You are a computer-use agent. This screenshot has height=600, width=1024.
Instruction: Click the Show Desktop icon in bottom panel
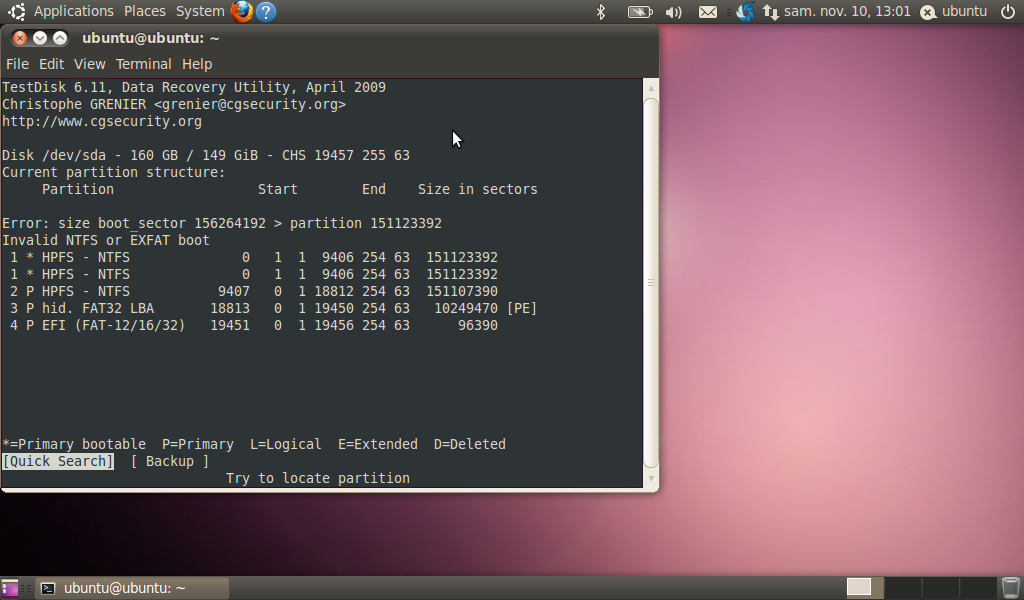click(10, 588)
